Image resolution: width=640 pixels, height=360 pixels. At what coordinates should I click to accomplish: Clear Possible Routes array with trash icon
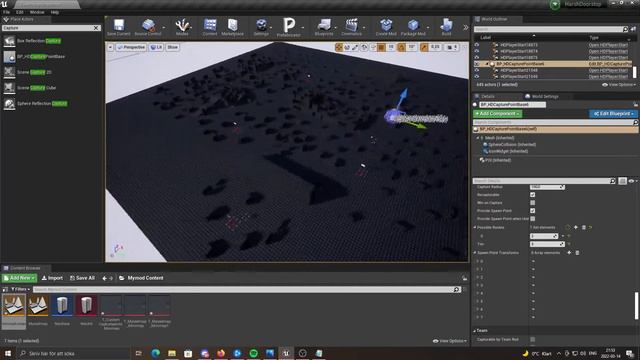pyautogui.click(x=584, y=227)
